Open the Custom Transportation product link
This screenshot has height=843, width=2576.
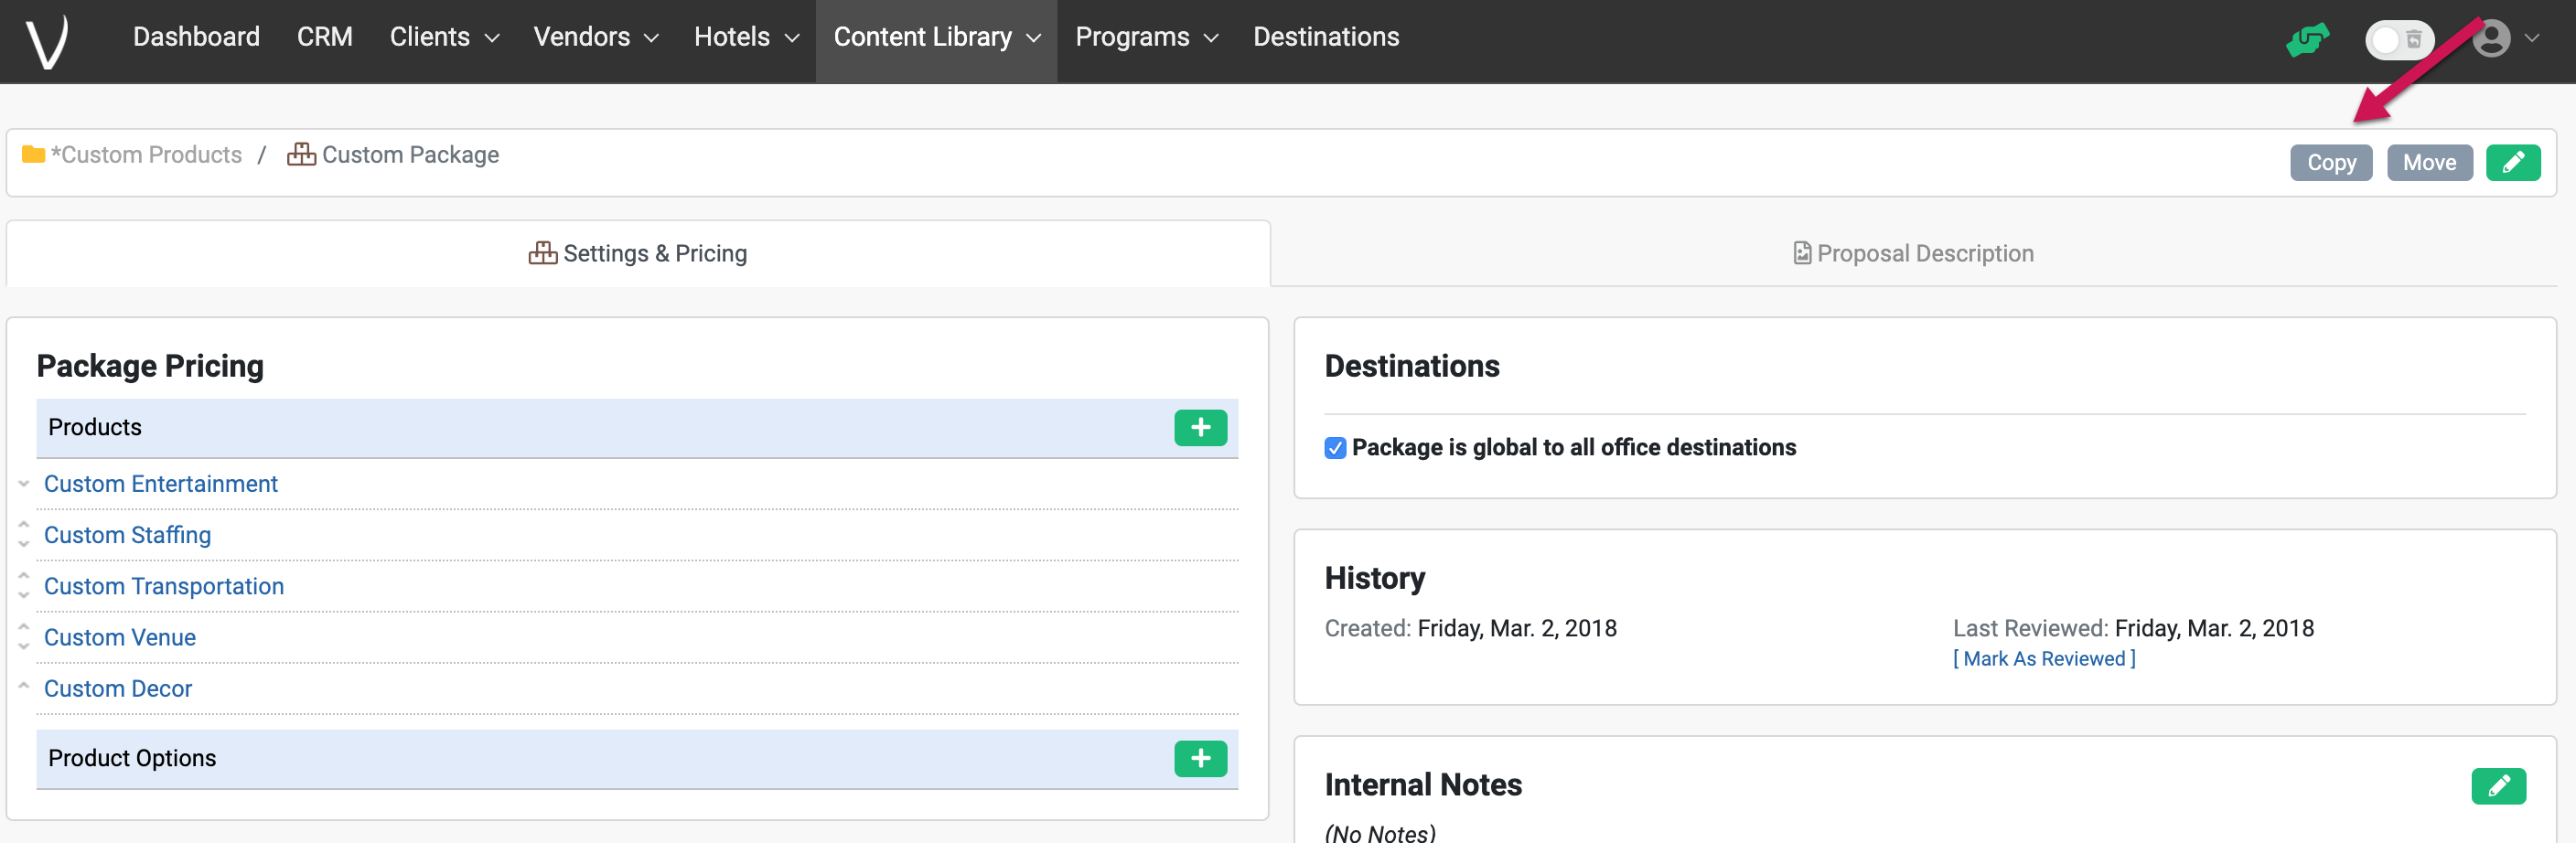click(x=164, y=586)
